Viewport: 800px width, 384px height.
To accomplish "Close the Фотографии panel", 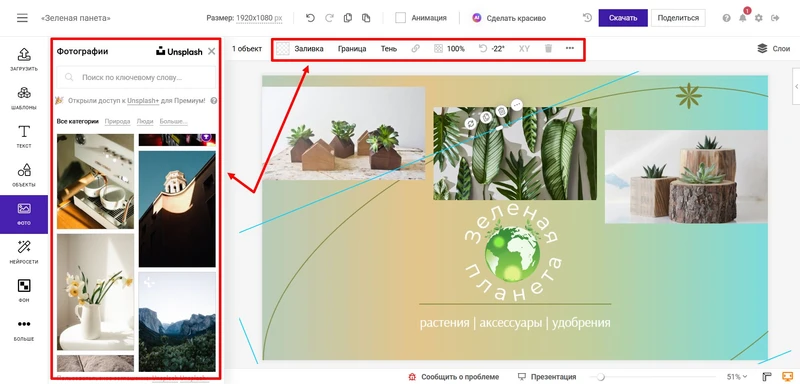I will coord(211,52).
